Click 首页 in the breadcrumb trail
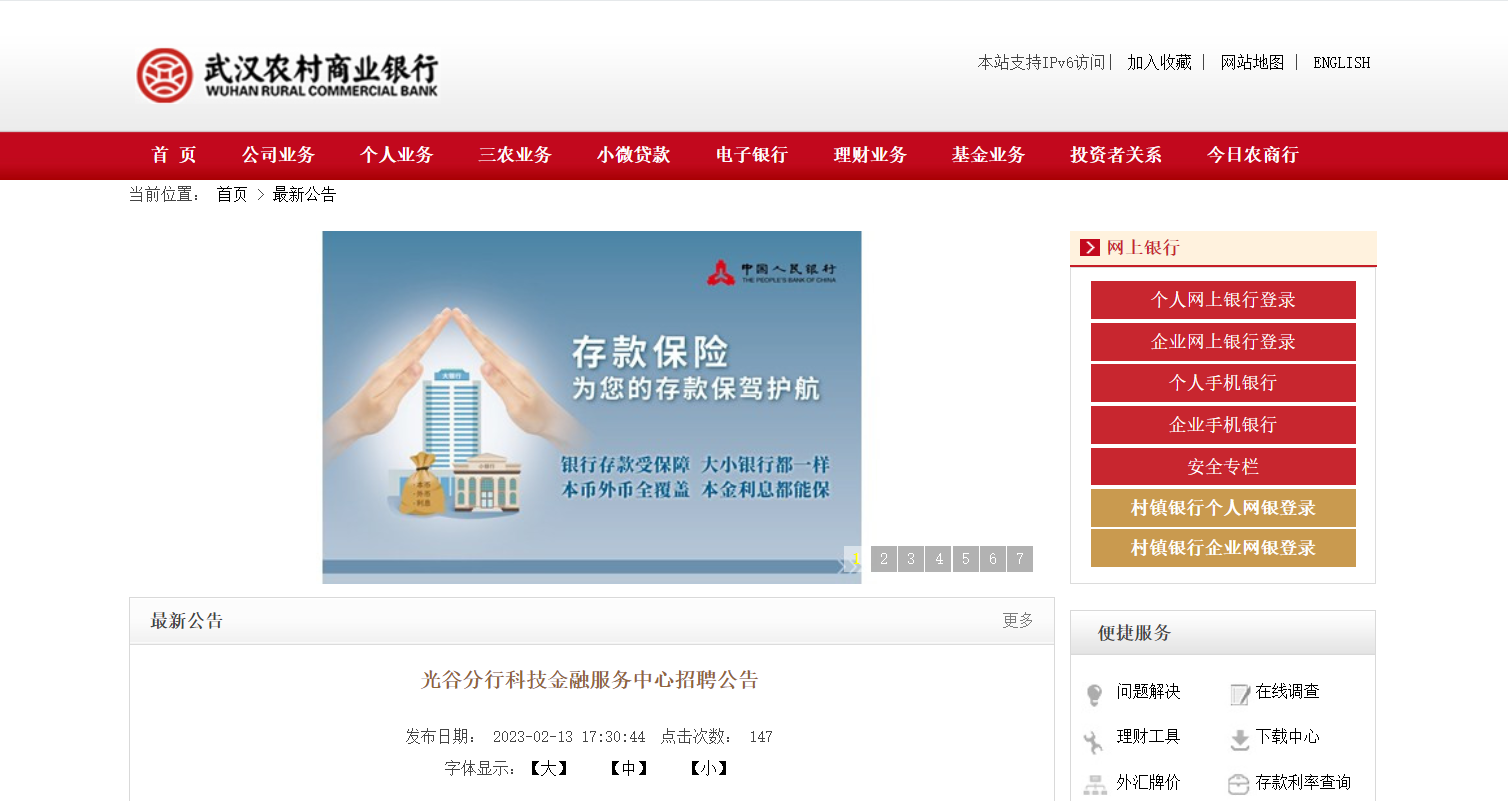Screen dimensions: 1508x801 (232, 194)
